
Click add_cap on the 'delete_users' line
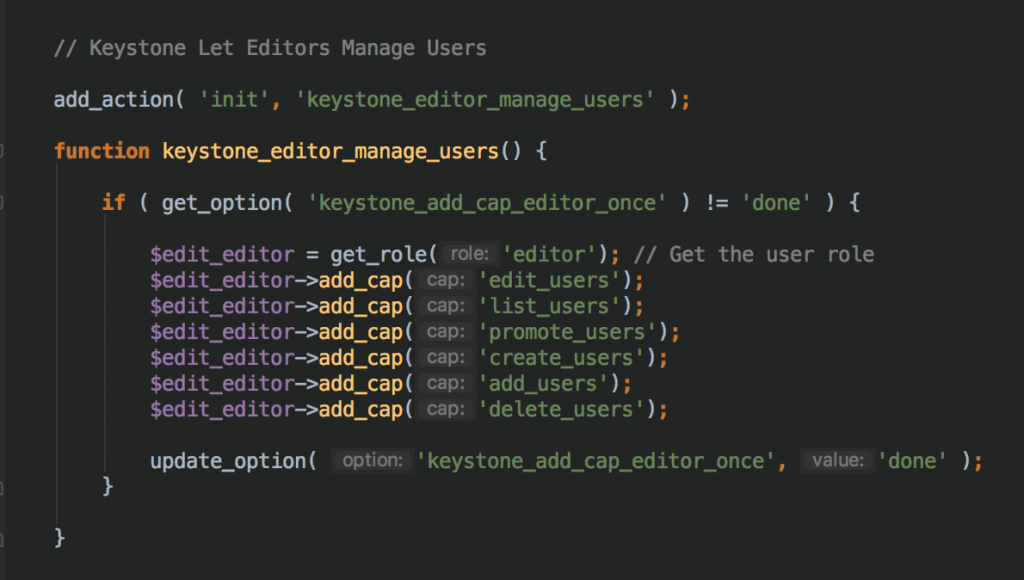(360, 410)
